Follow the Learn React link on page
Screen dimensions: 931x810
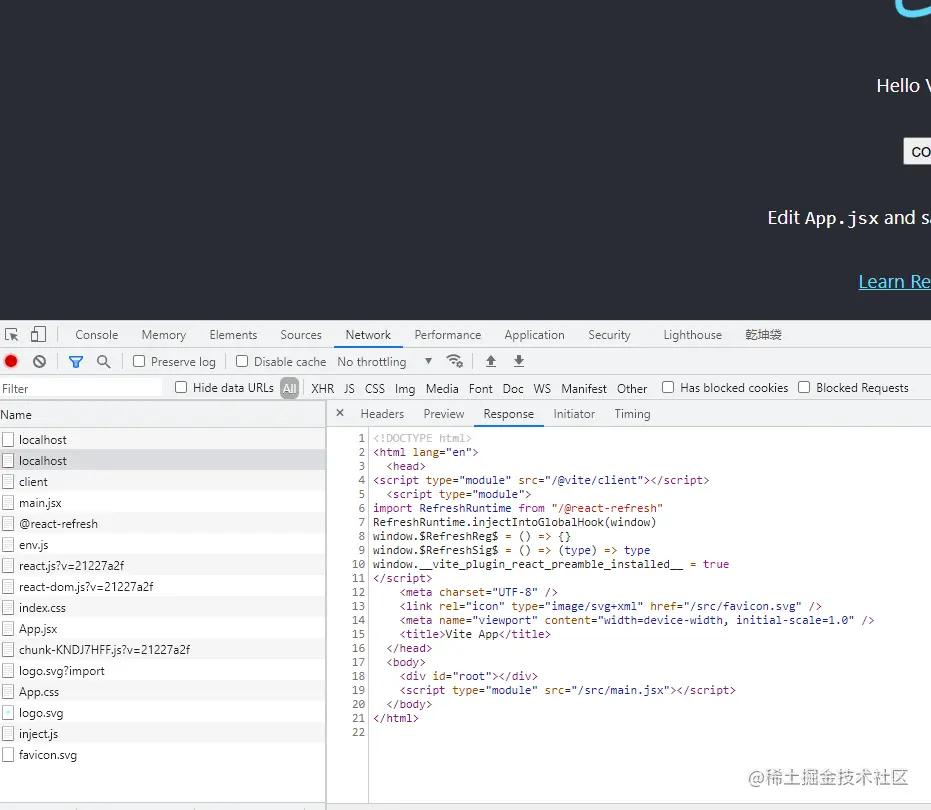894,281
